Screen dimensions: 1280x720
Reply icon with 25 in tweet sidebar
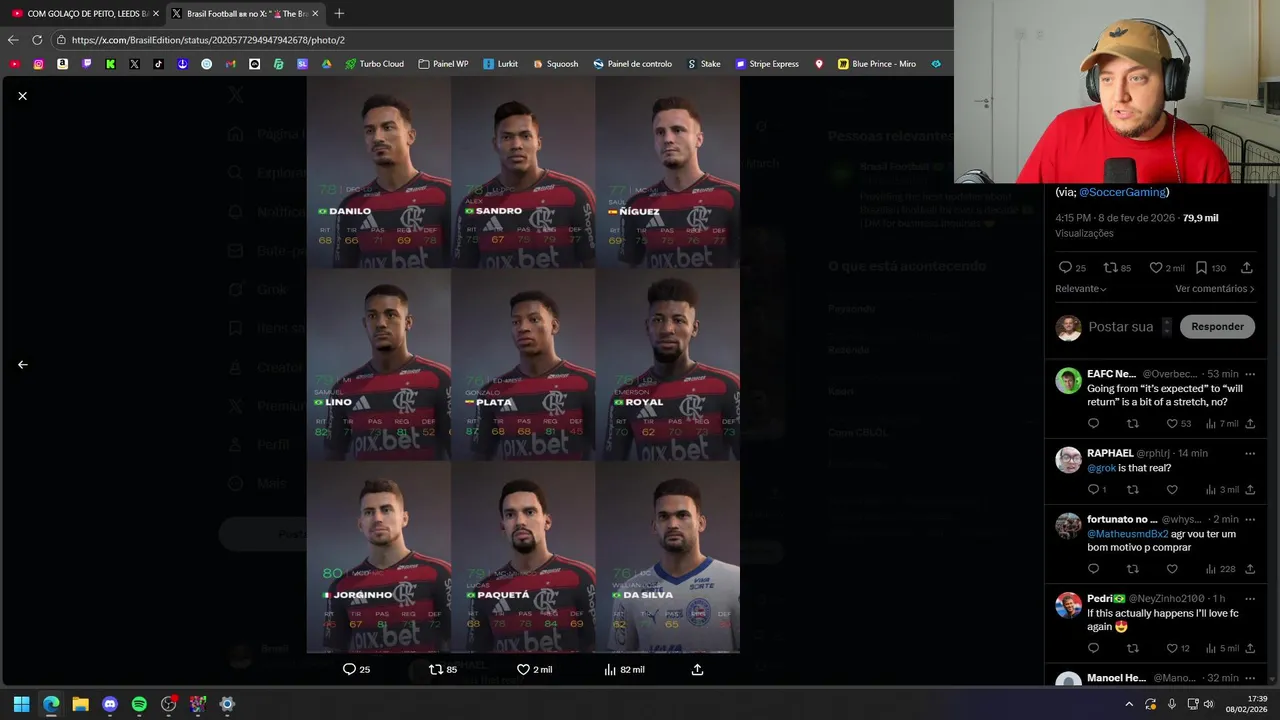pos(1072,268)
